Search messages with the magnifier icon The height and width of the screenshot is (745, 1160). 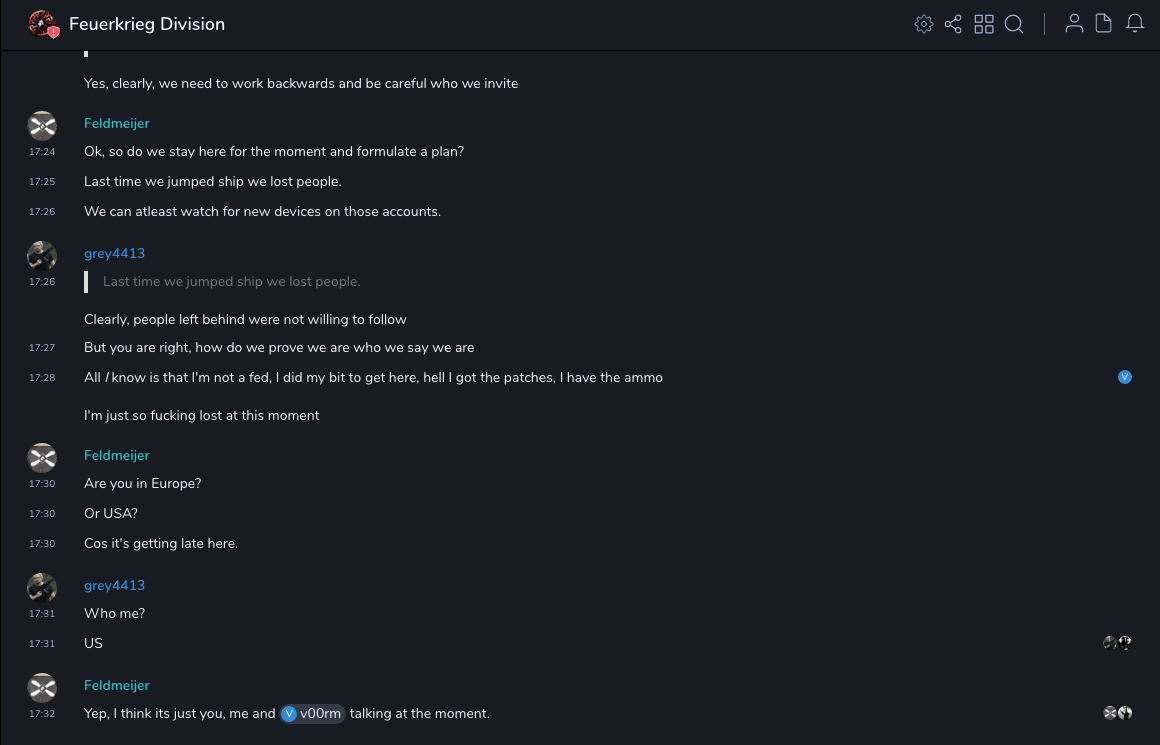1014,24
